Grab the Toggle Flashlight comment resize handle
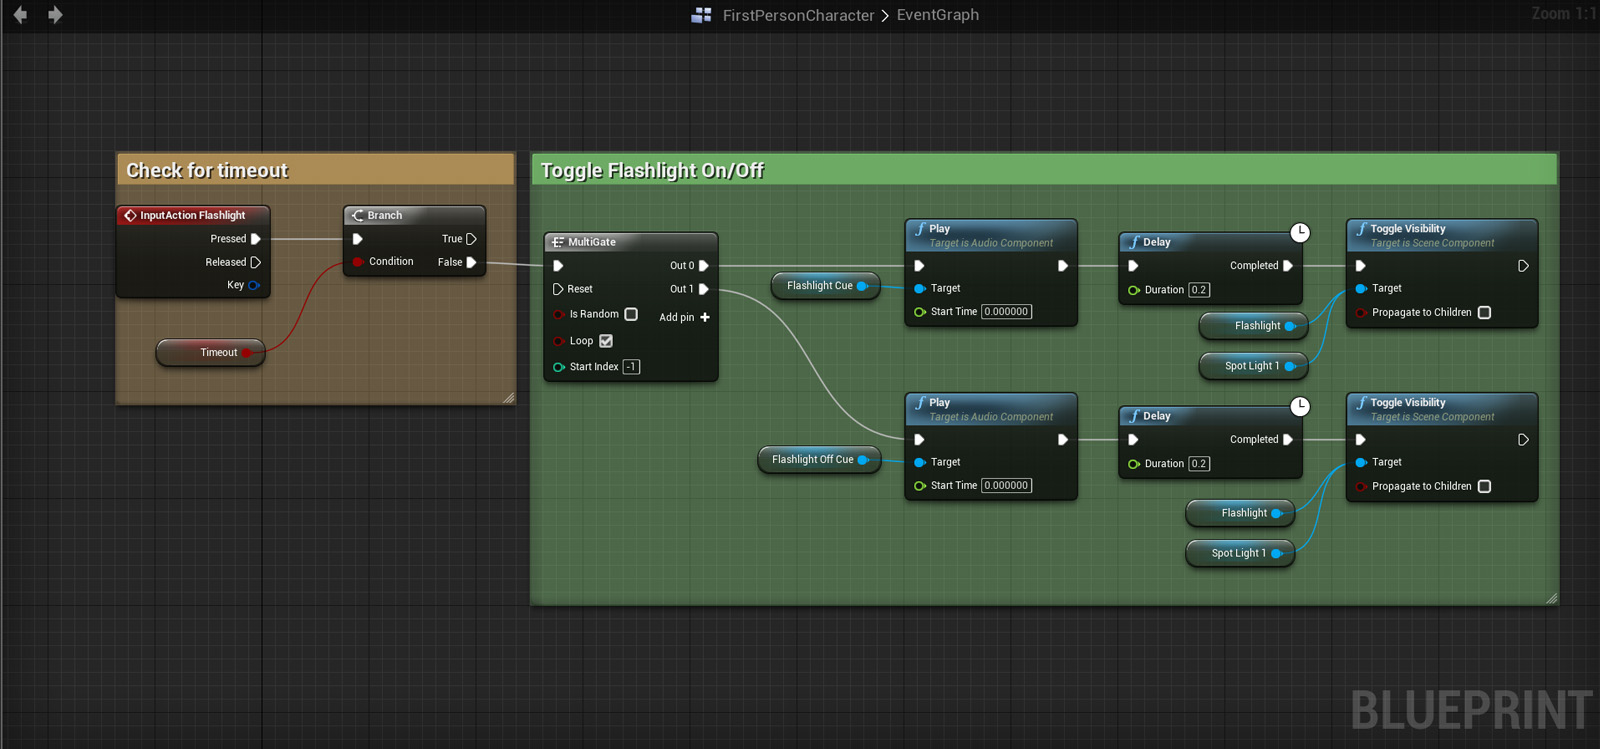1600x749 pixels. point(1551,598)
